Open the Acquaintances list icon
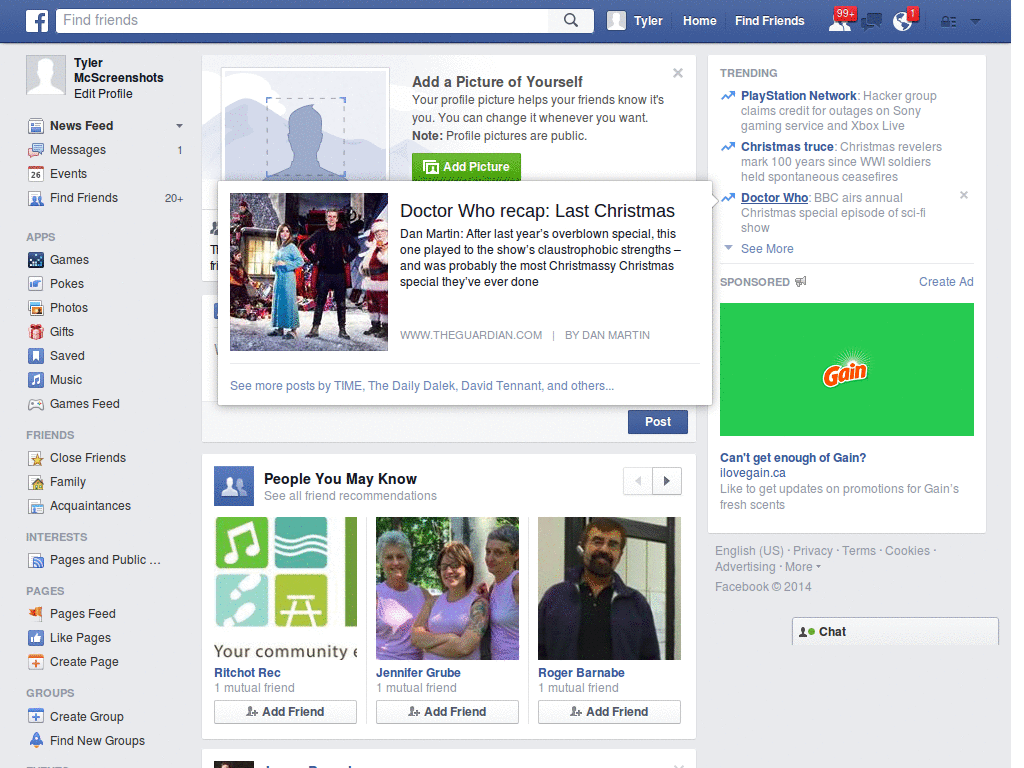 36,506
